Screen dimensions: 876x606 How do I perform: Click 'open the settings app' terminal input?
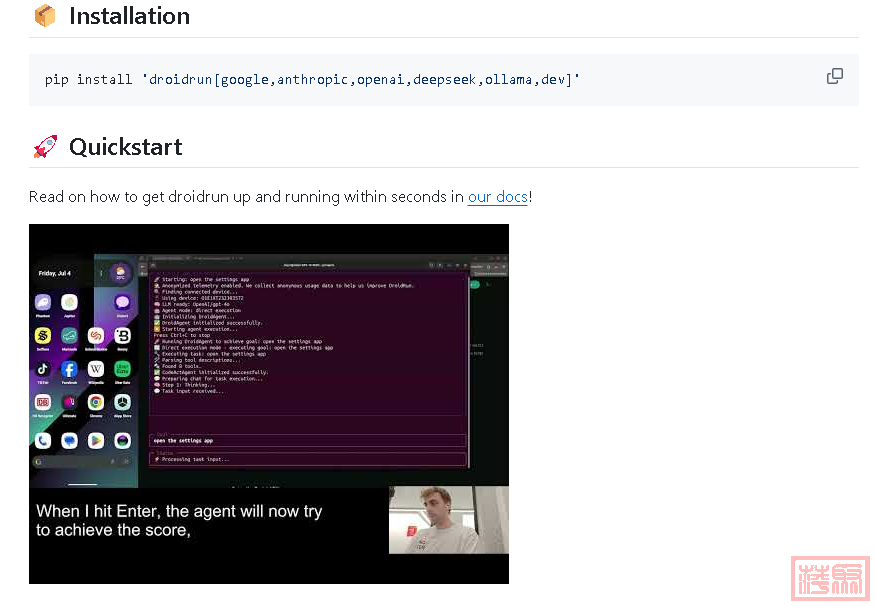tap(308, 440)
